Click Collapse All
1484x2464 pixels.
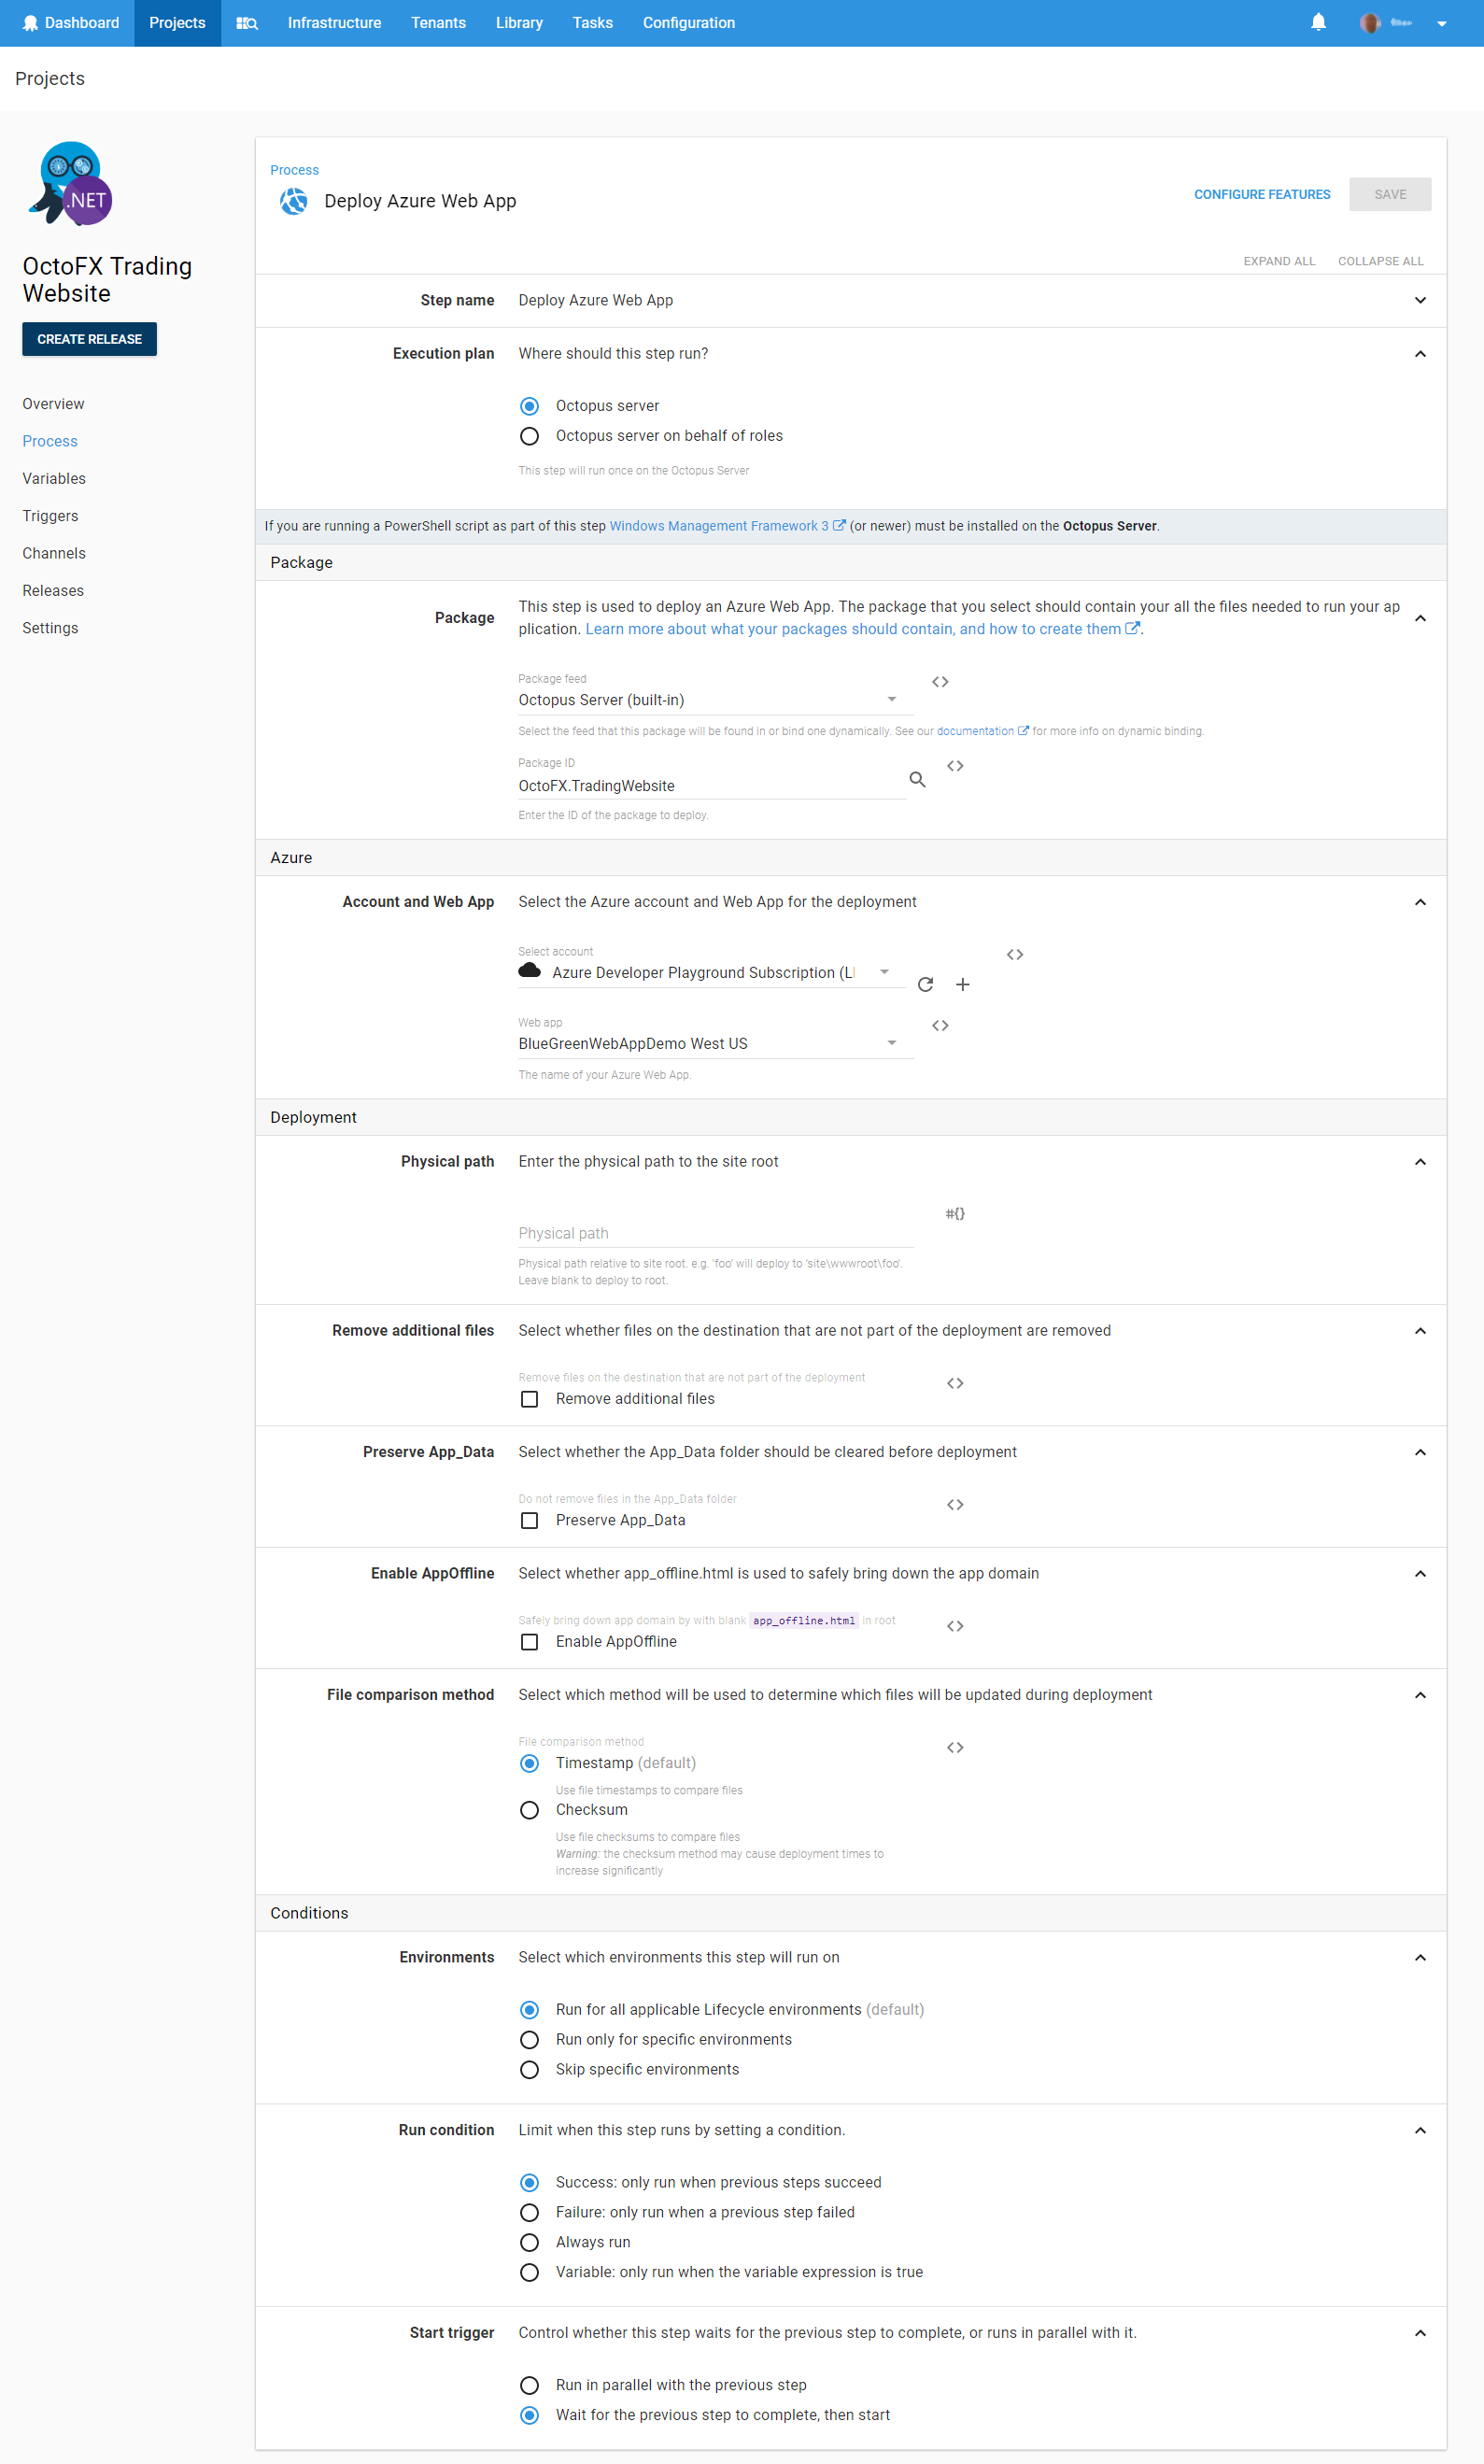1380,262
